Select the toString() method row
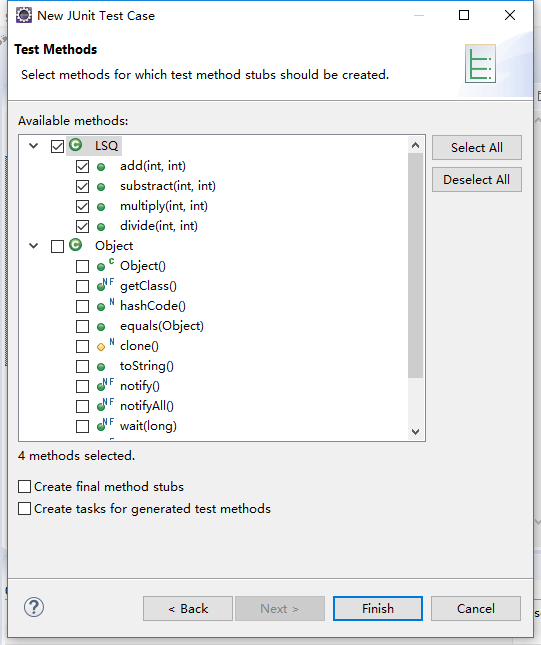The height and width of the screenshot is (645, 541). pos(146,366)
